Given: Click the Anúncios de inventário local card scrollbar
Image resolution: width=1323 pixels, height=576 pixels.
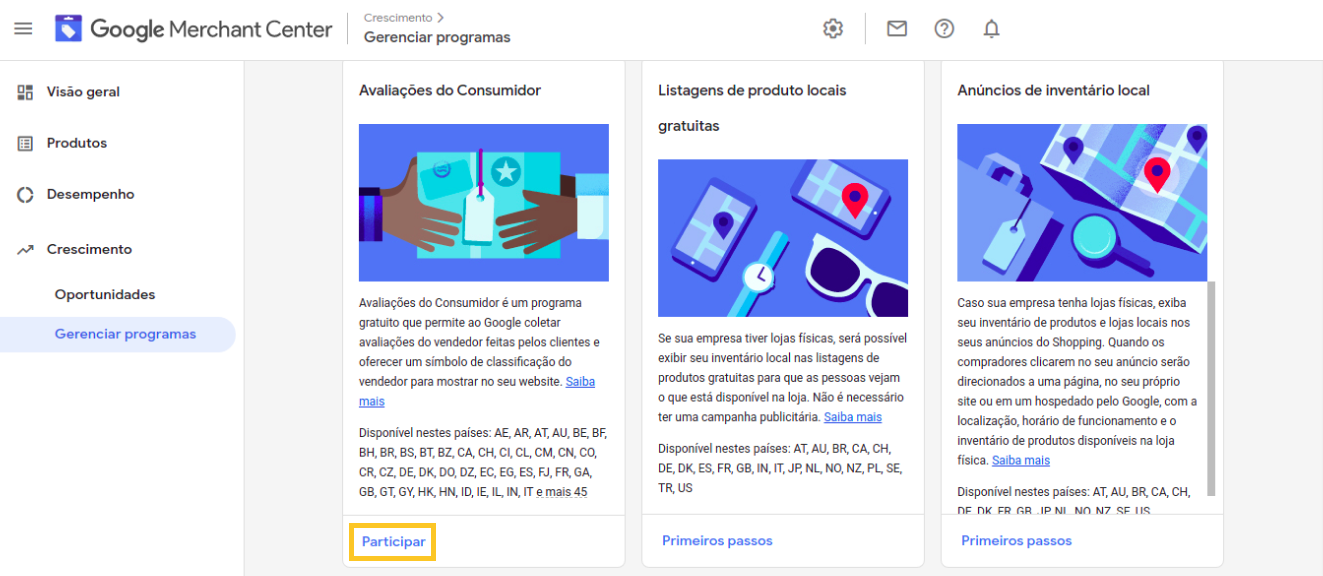Looking at the screenshot, I should (x=1211, y=388).
